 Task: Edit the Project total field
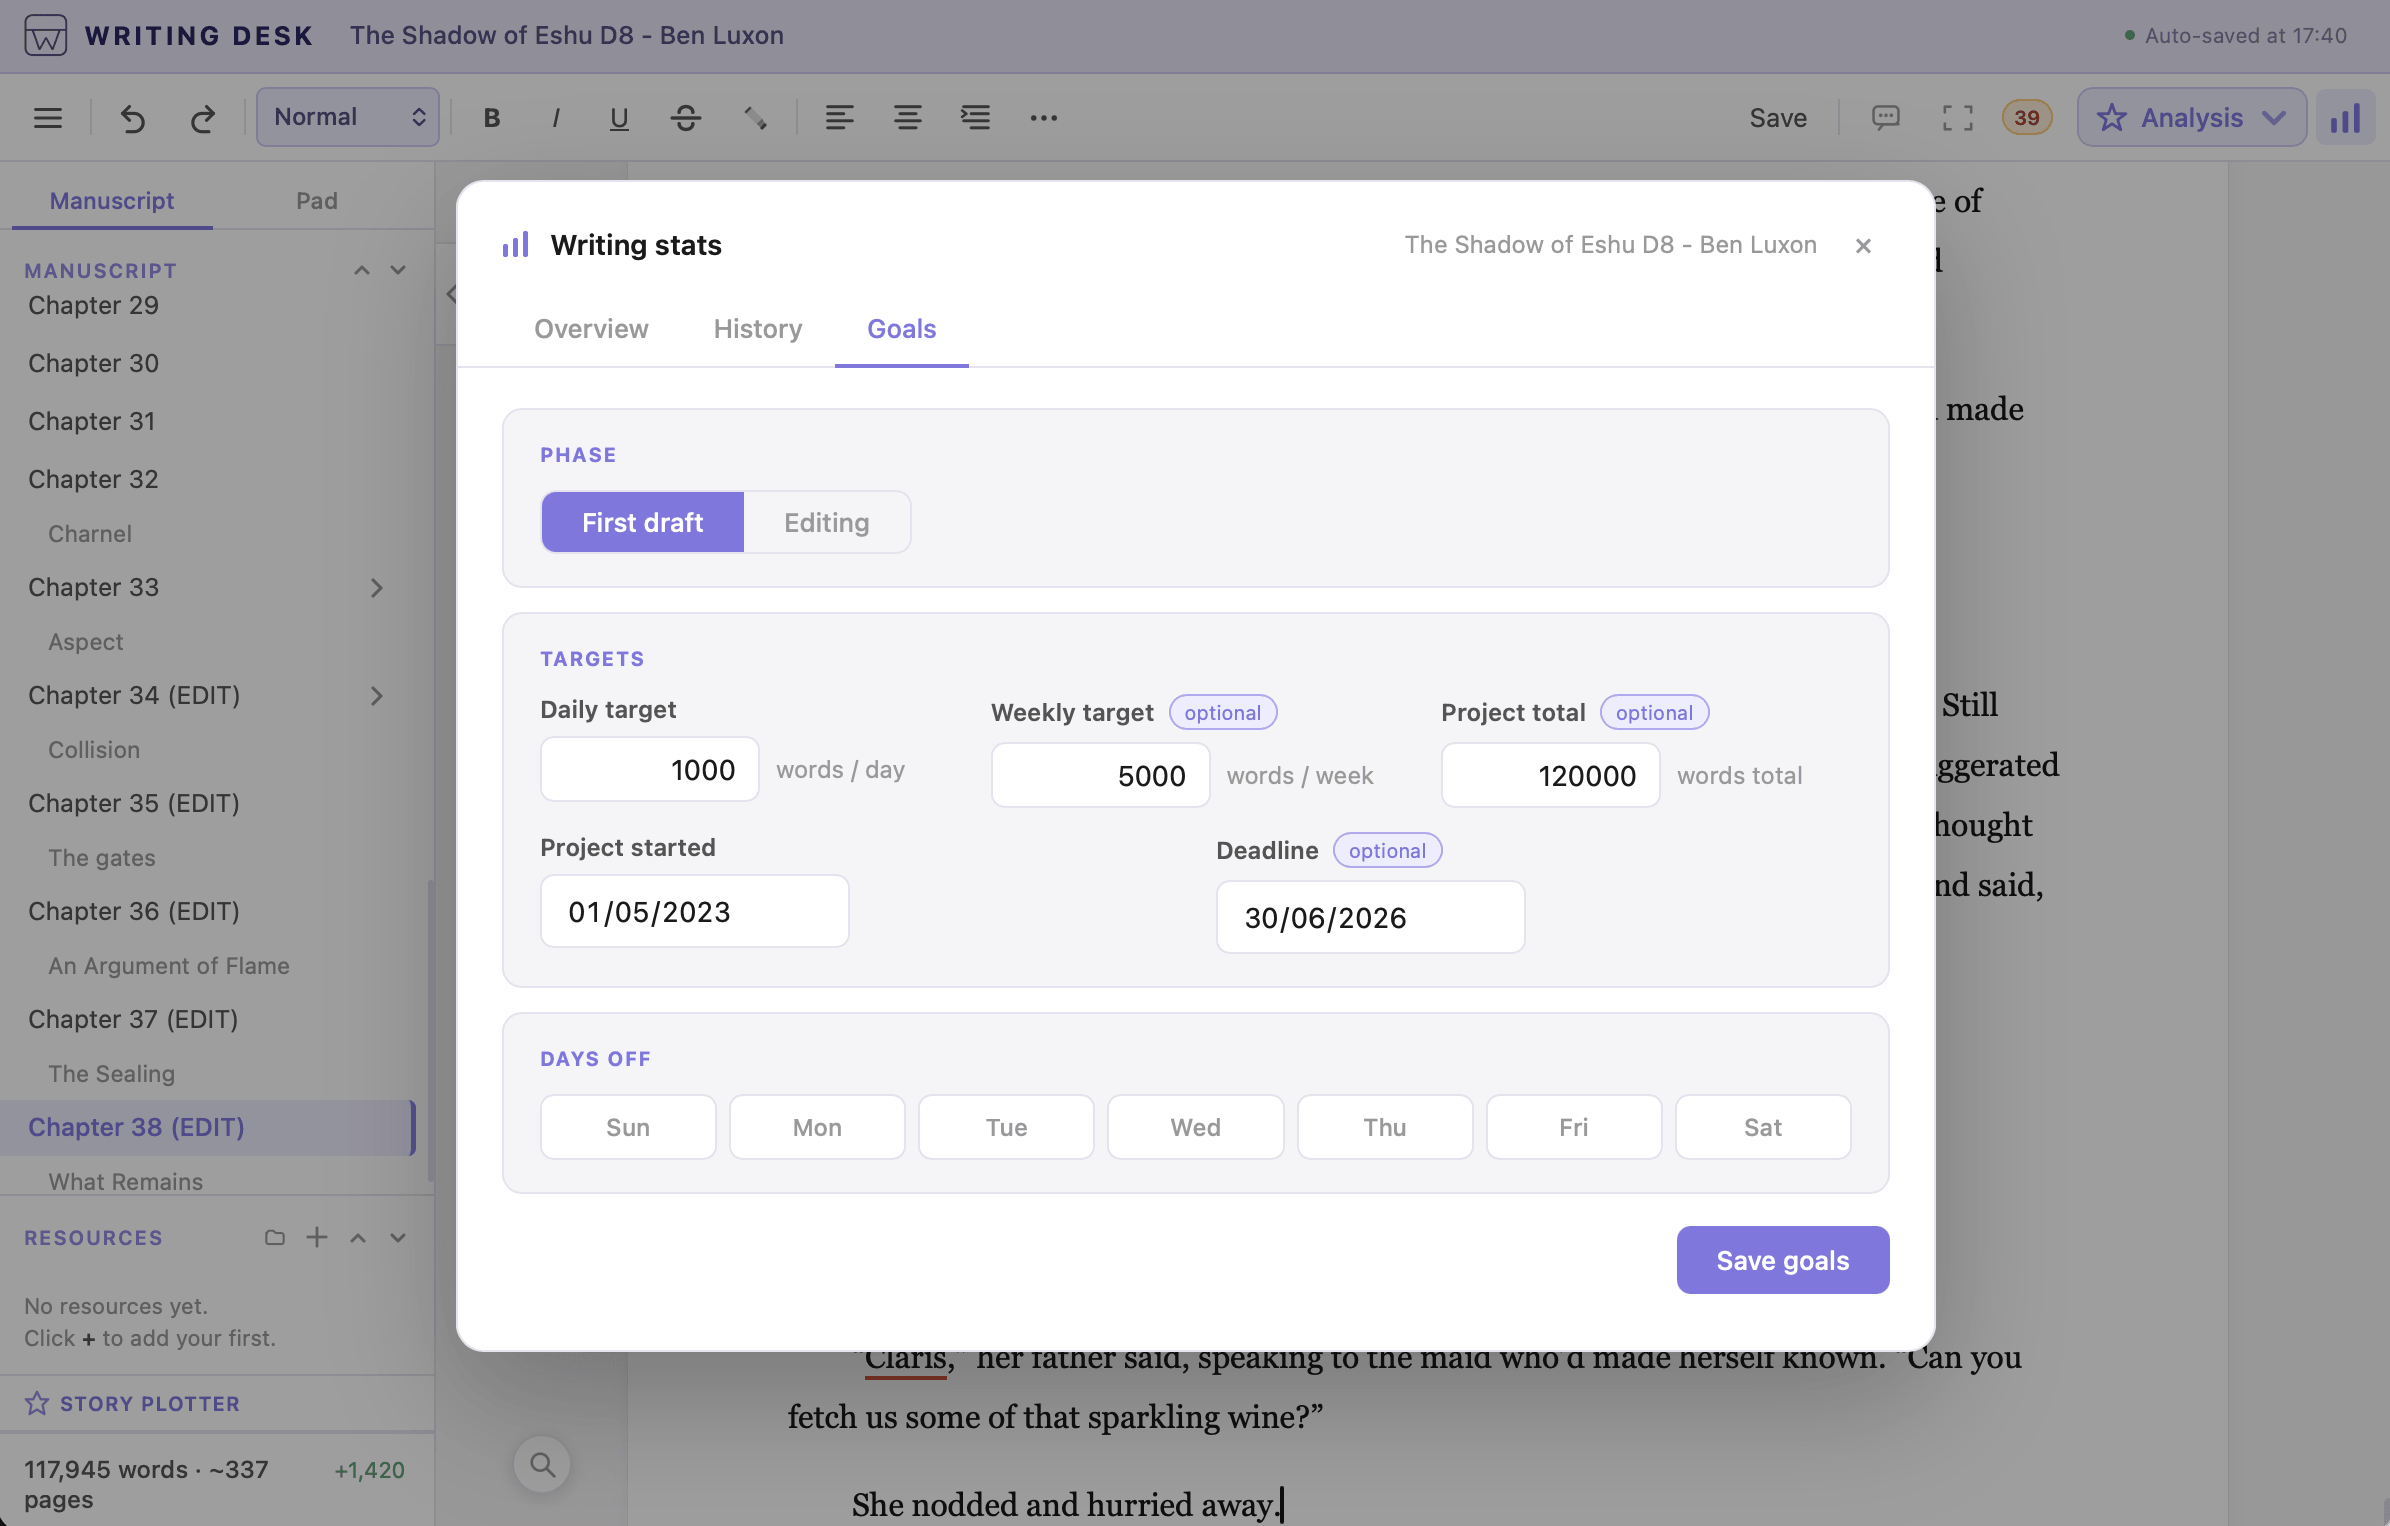(1550, 775)
